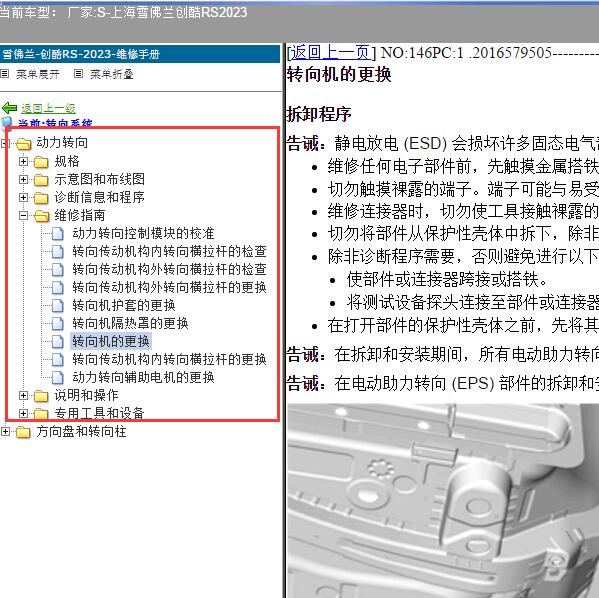Screen dimensions: 599x598
Task: Select the 专用工具和设备 folder label
Action: pyautogui.click(x=99, y=413)
